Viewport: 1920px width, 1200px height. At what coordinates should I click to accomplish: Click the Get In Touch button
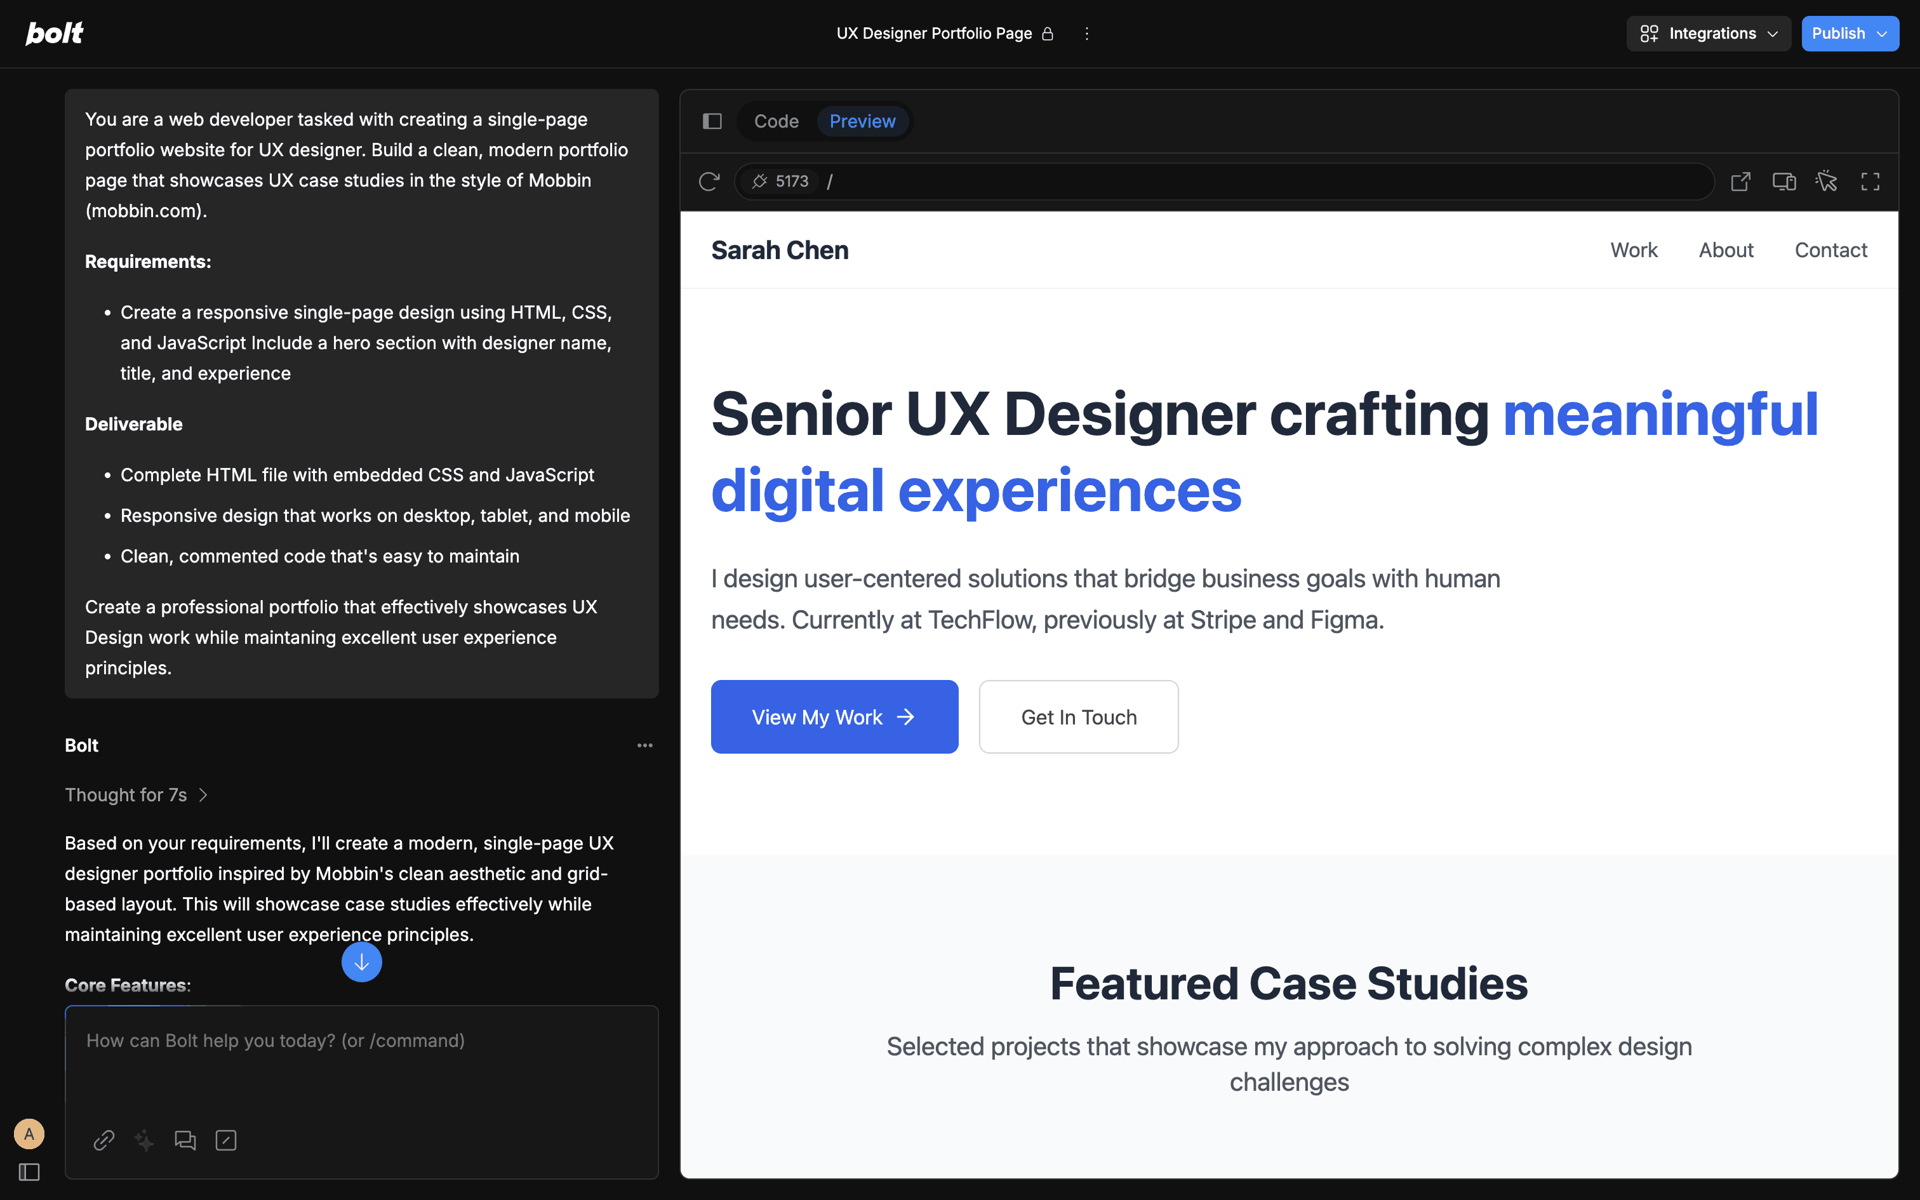coord(1079,717)
